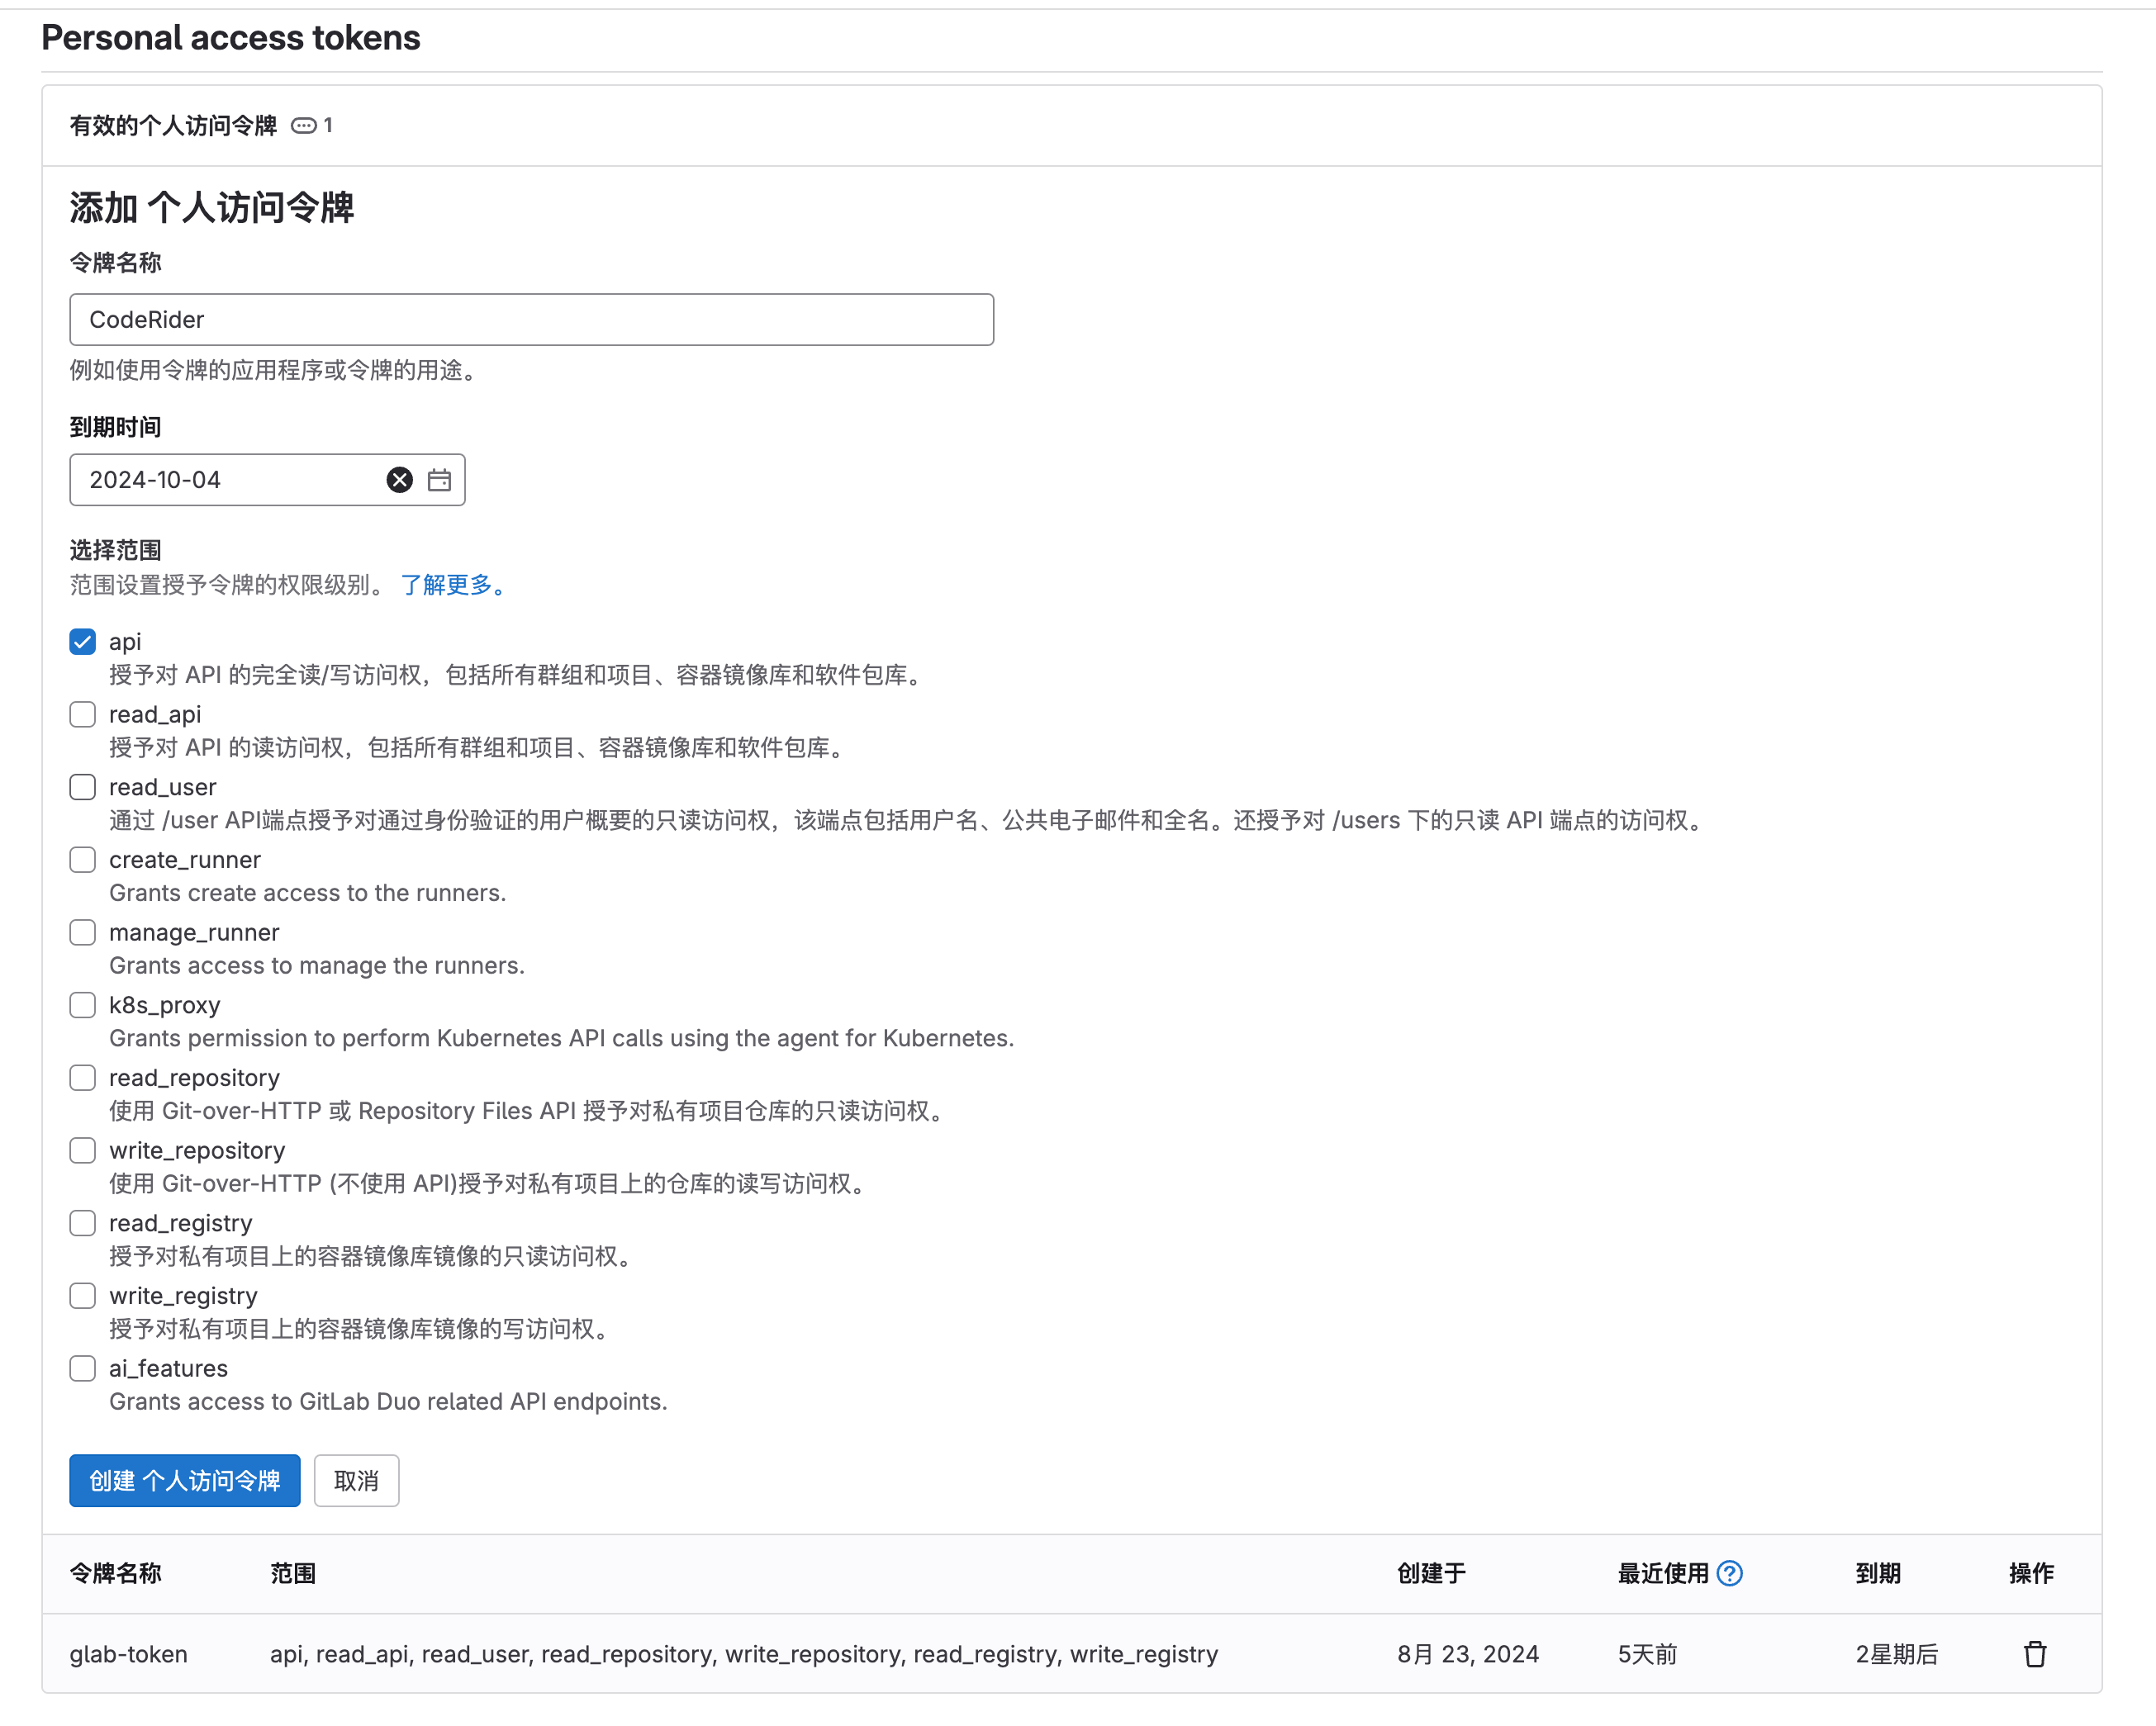Image resolution: width=2156 pixels, height=1726 pixels.
Task: Click the expiration date field 2024-10-04
Action: pyautogui.click(x=267, y=480)
